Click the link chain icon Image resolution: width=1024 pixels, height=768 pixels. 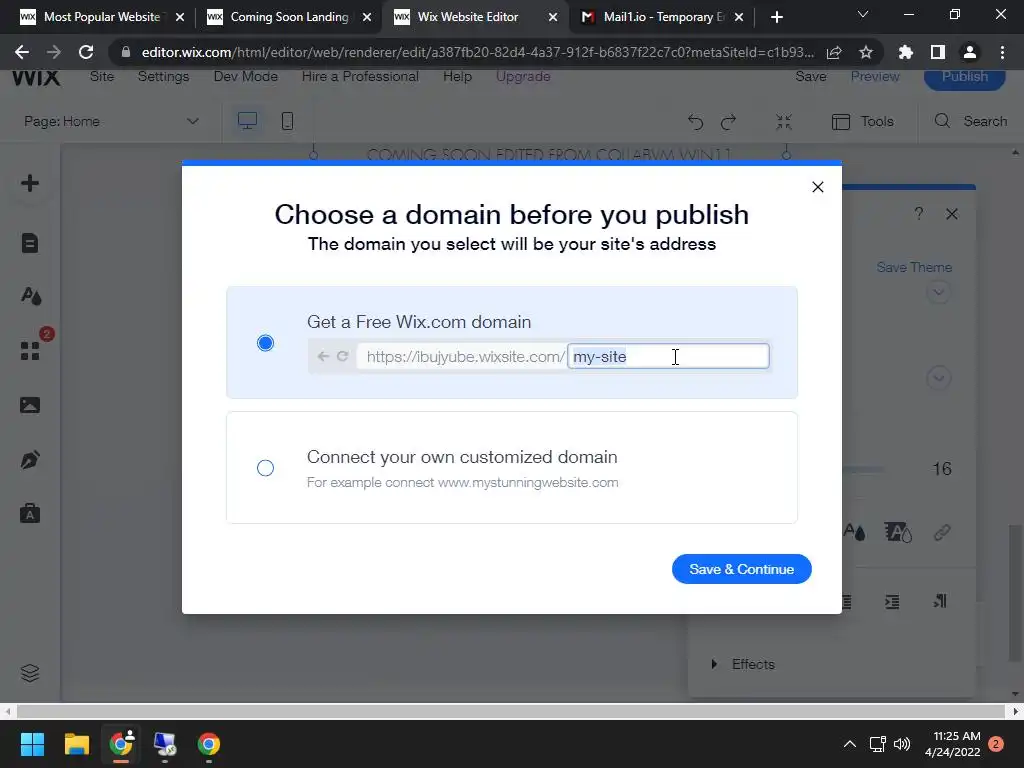[942, 532]
